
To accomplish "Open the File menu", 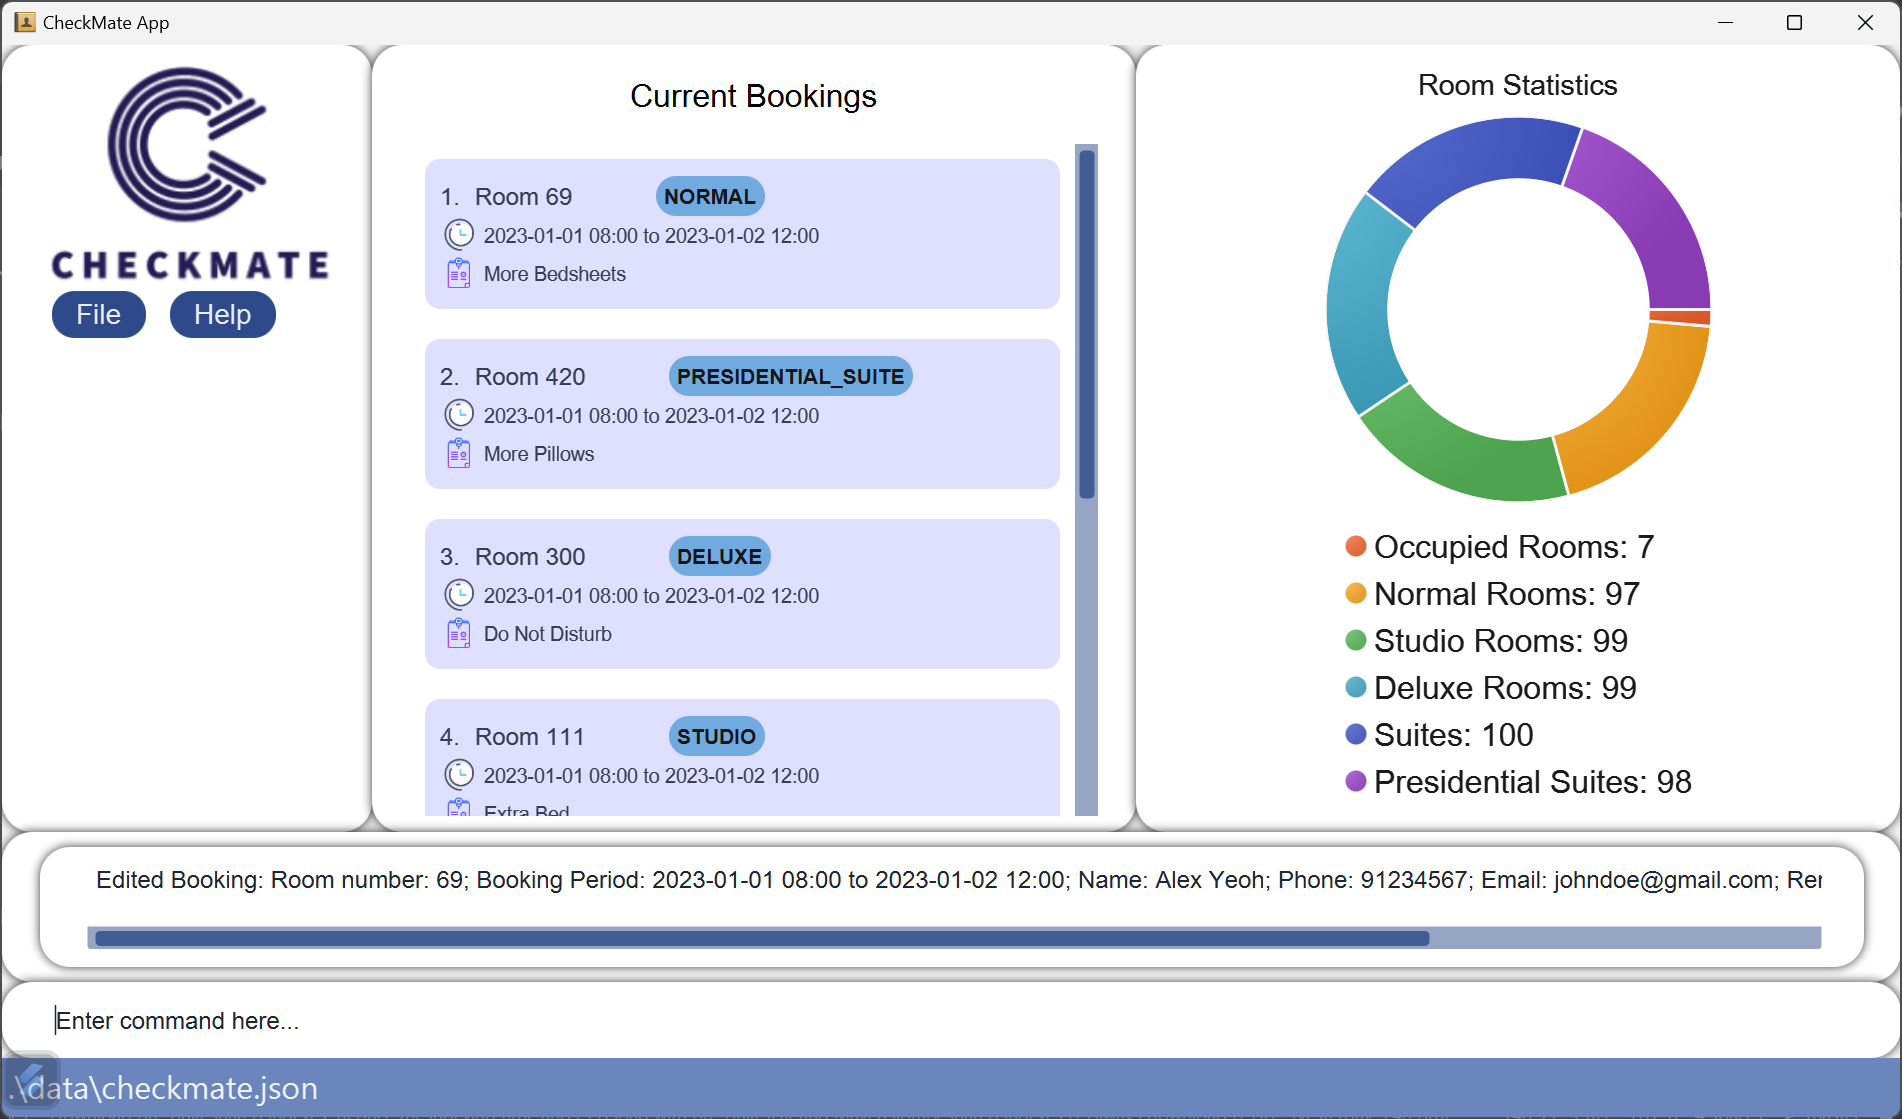I will (98, 315).
